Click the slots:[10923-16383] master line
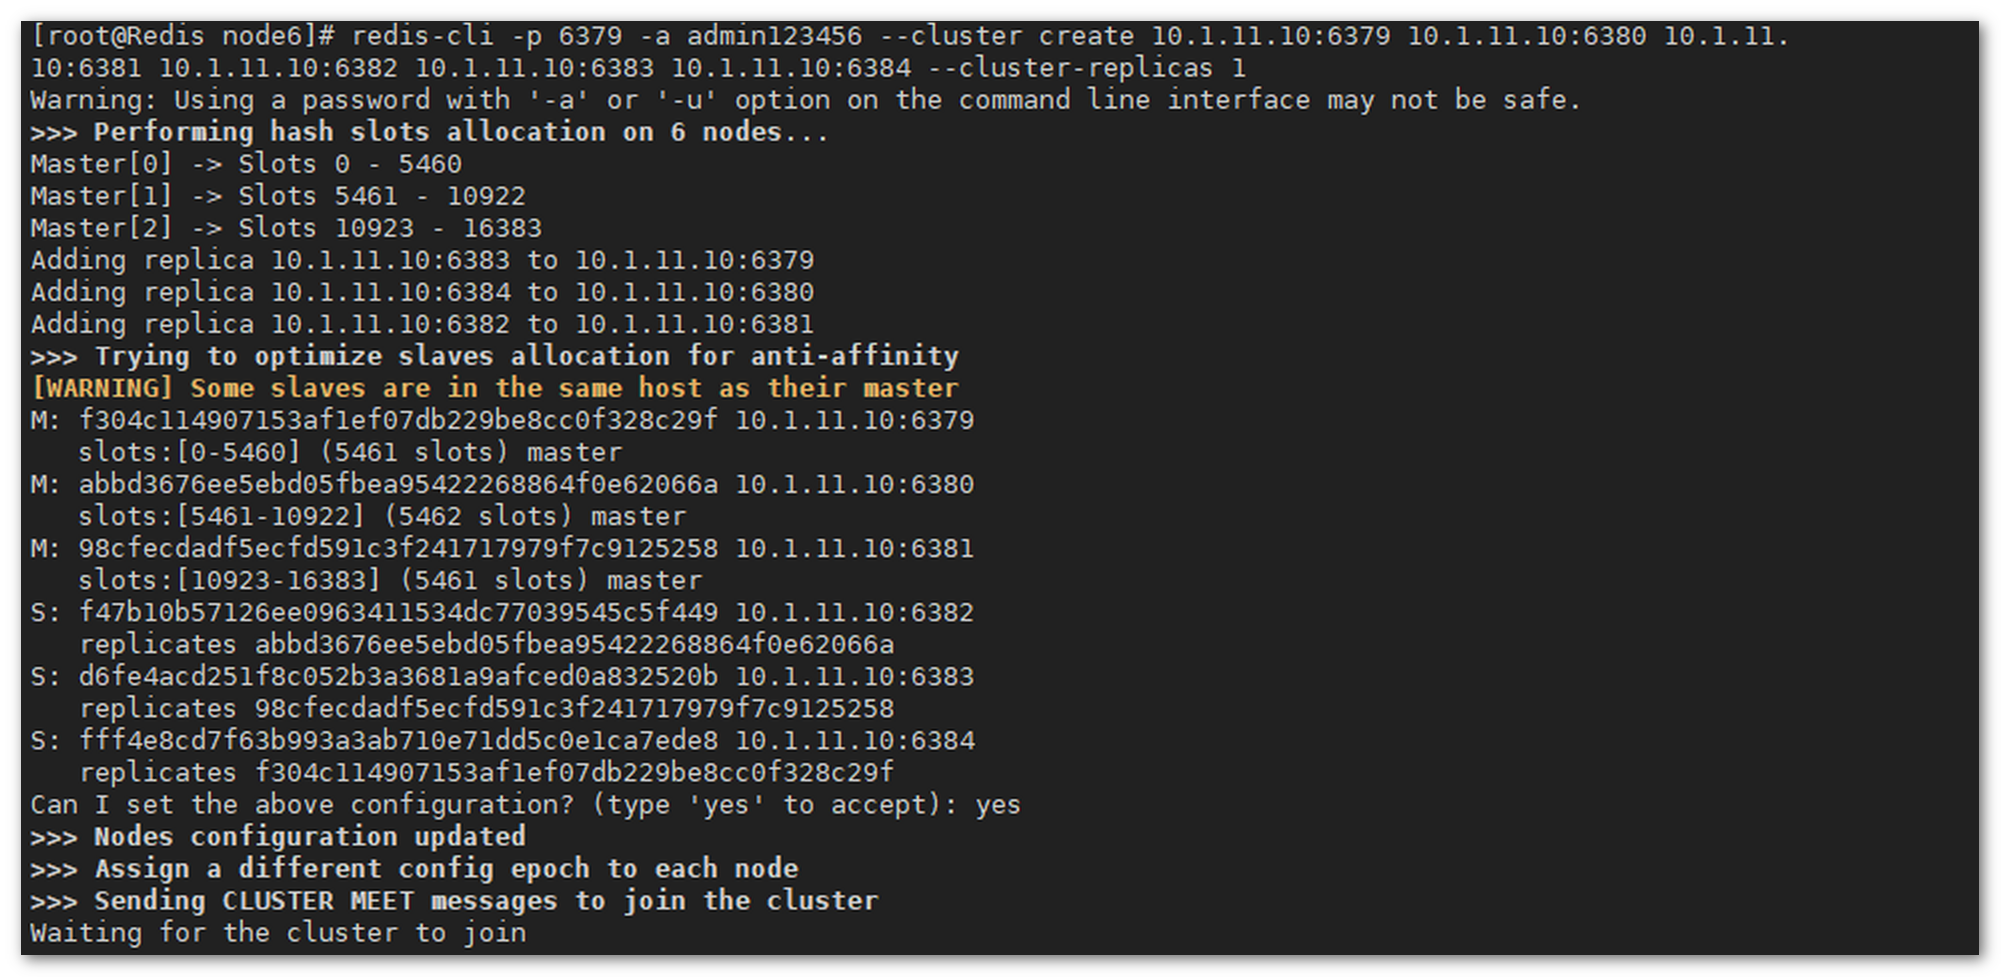2001x977 pixels. coord(390,580)
